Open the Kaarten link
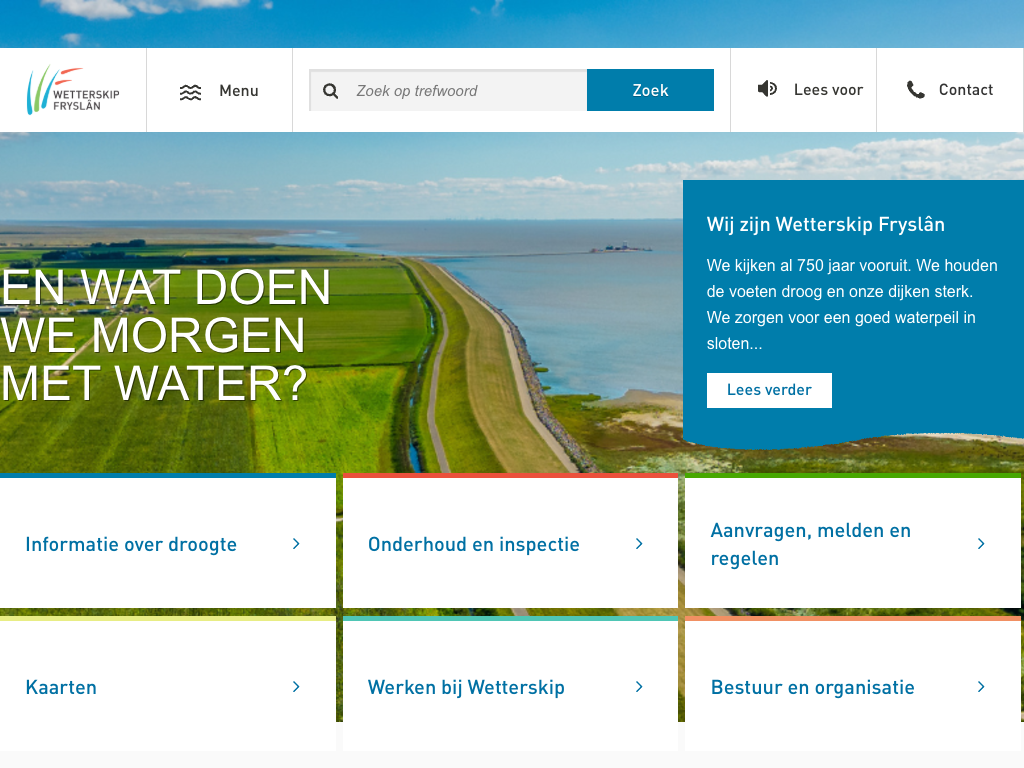The height and width of the screenshot is (768, 1024). pyautogui.click(x=61, y=688)
